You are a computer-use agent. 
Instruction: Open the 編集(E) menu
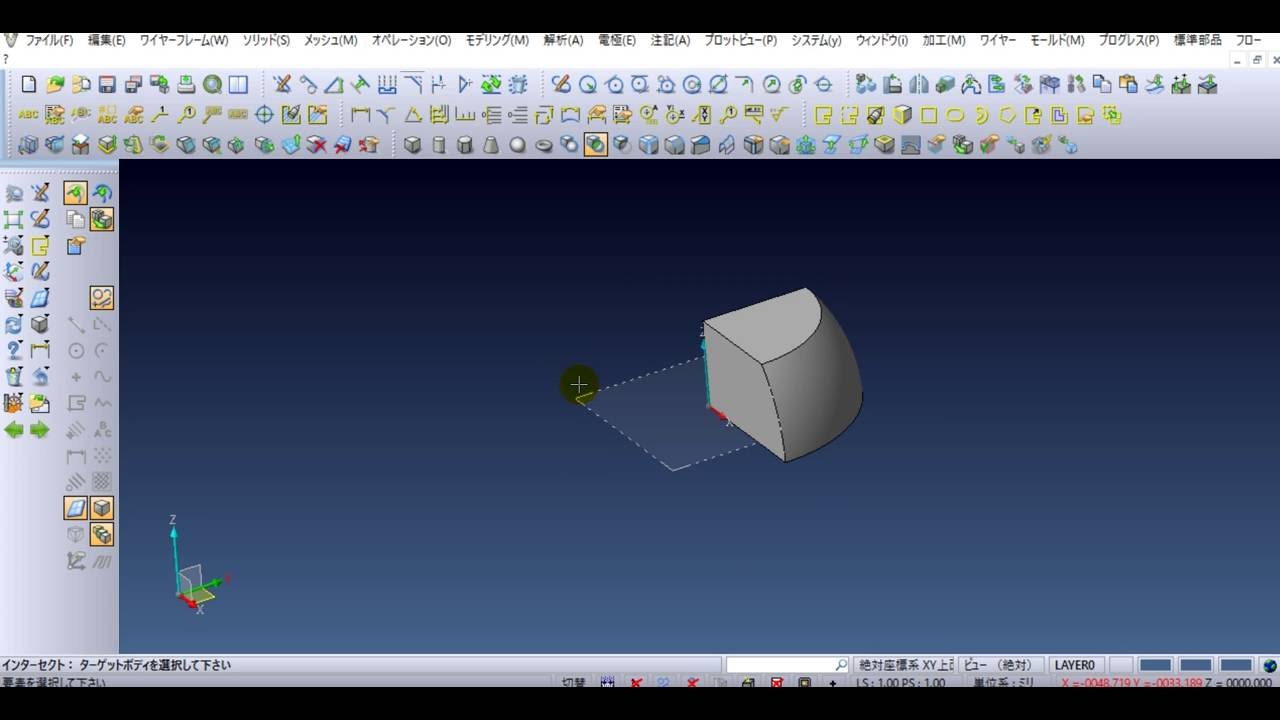pyautogui.click(x=107, y=40)
